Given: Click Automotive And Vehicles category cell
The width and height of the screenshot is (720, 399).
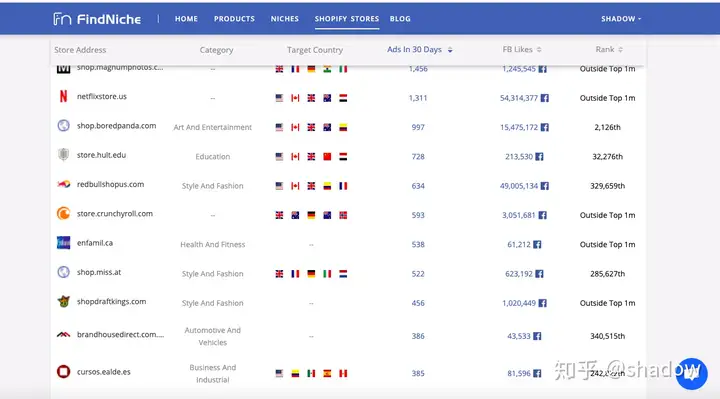Looking at the screenshot, I should click(x=213, y=336).
